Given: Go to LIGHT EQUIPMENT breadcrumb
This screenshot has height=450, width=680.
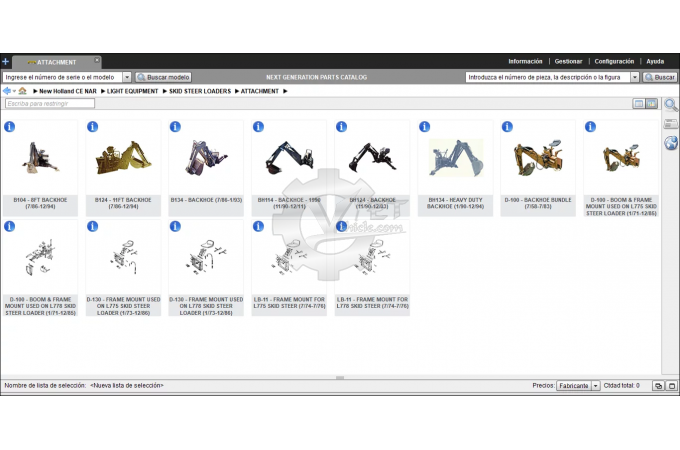Looking at the screenshot, I should (132, 91).
